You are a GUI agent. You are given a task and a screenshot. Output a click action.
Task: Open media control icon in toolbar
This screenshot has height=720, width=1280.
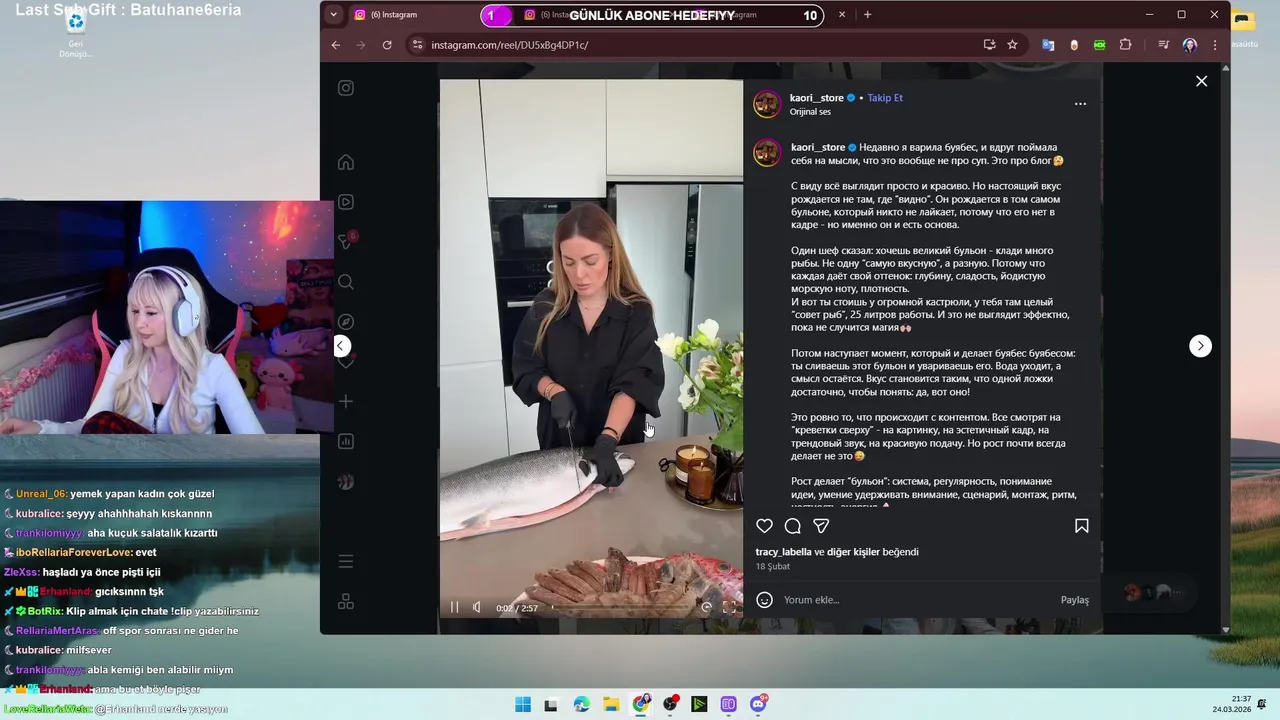coord(1163,45)
